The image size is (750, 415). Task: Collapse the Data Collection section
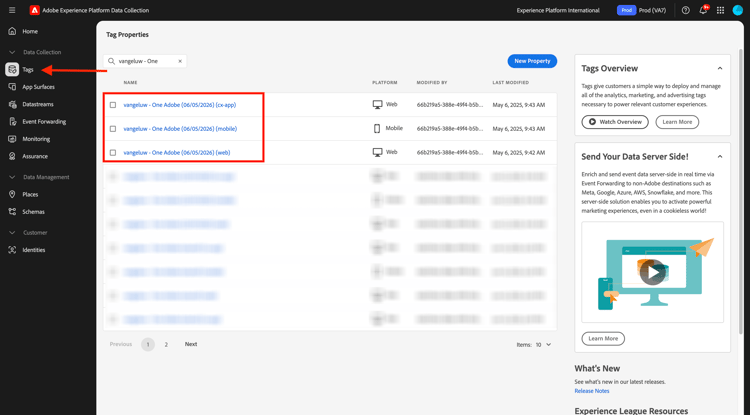[12, 52]
